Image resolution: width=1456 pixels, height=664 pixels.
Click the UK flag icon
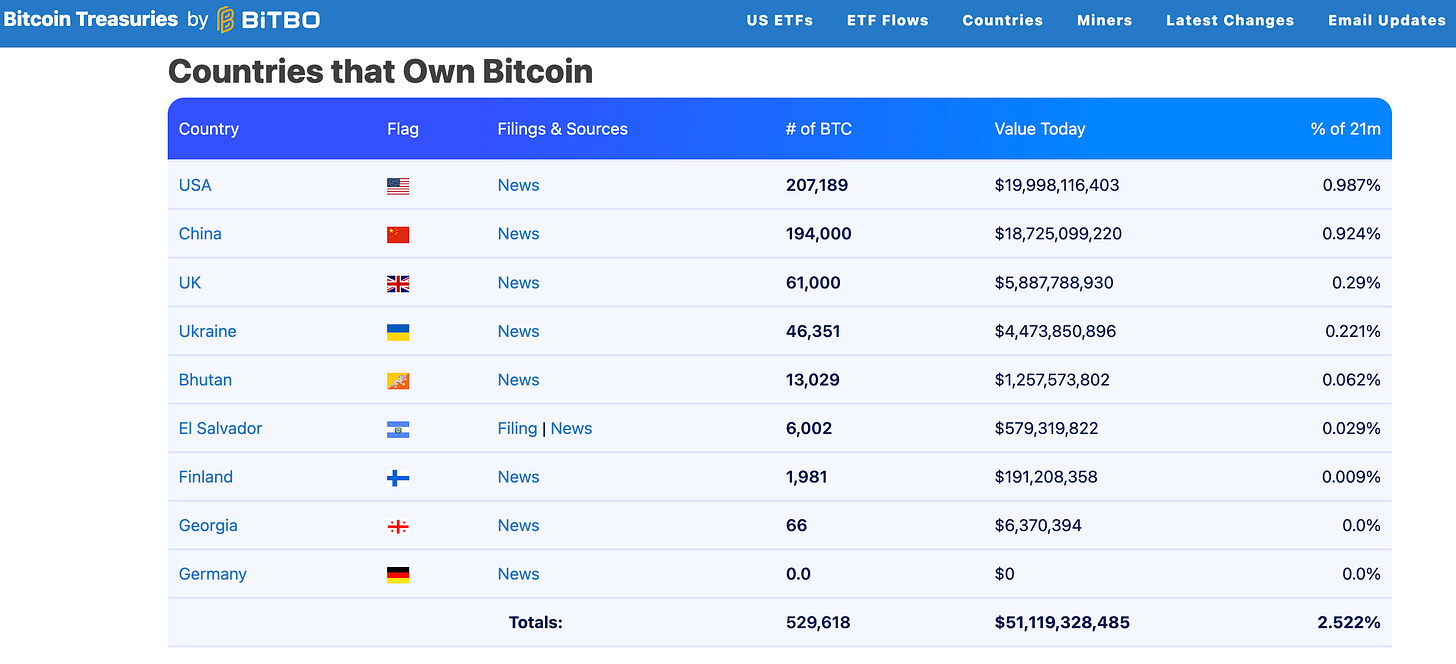coord(398,284)
